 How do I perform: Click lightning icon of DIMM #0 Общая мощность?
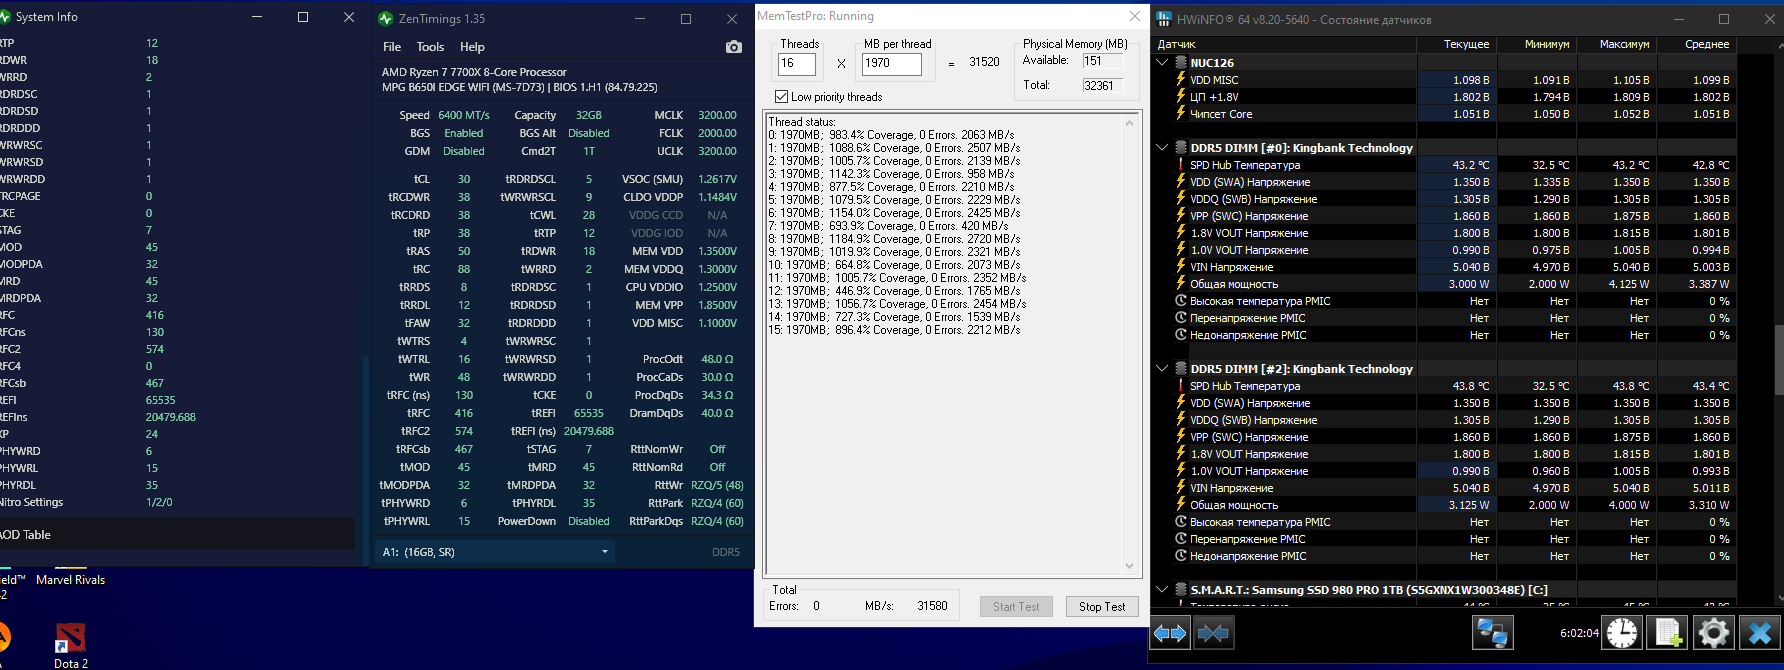(1181, 283)
